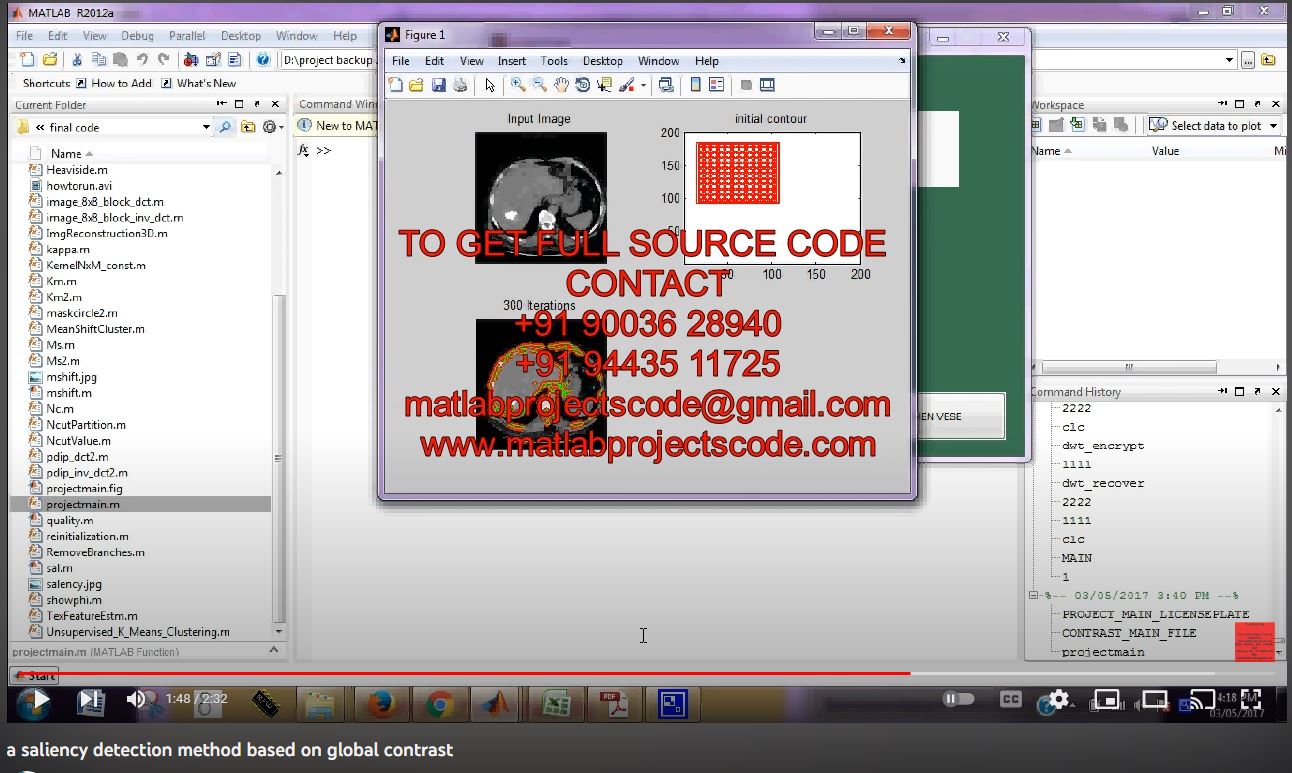This screenshot has height=773, width=1292.
Task: Click the MATLAB Help question mark icon
Action: coord(263,60)
